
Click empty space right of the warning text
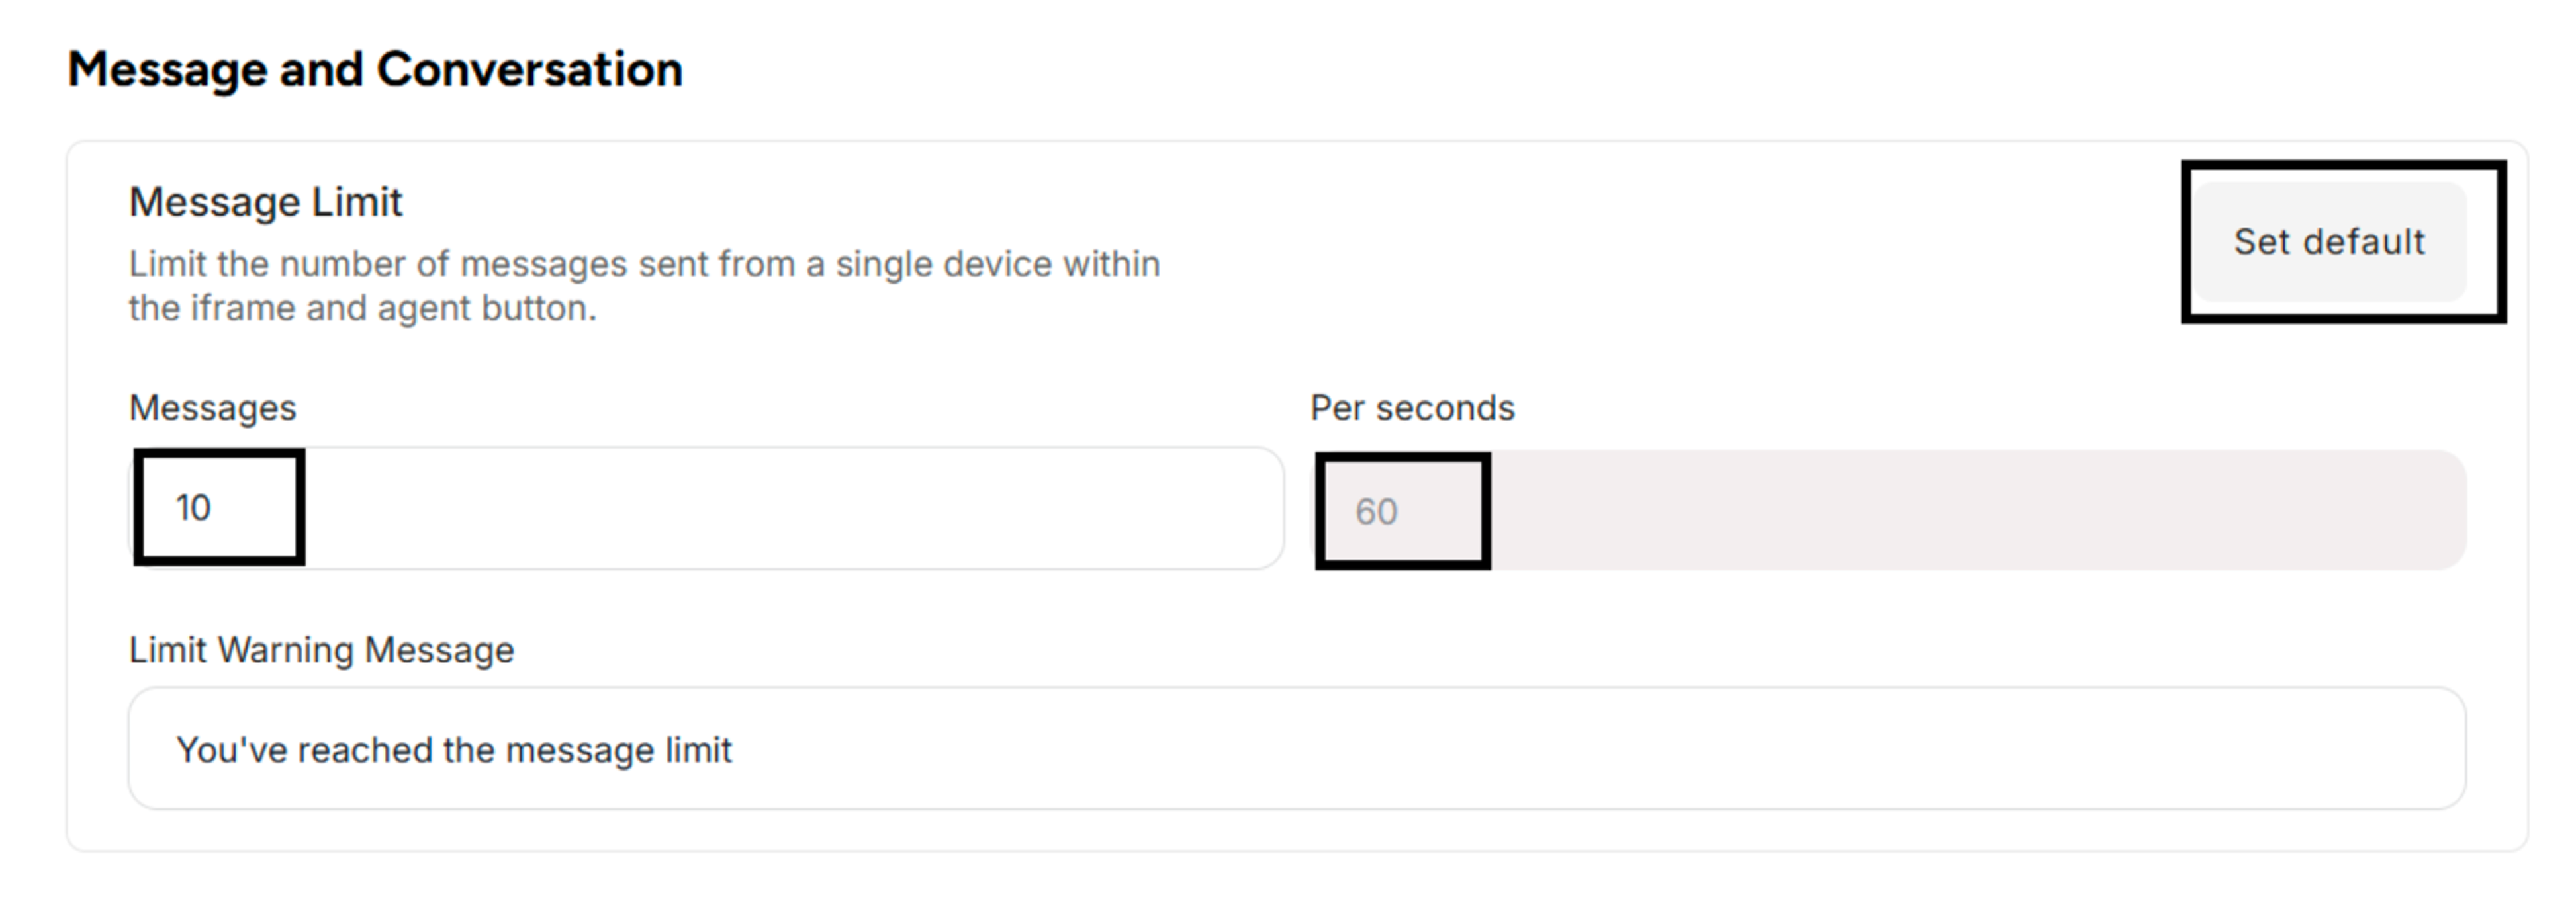[x=1600, y=748]
